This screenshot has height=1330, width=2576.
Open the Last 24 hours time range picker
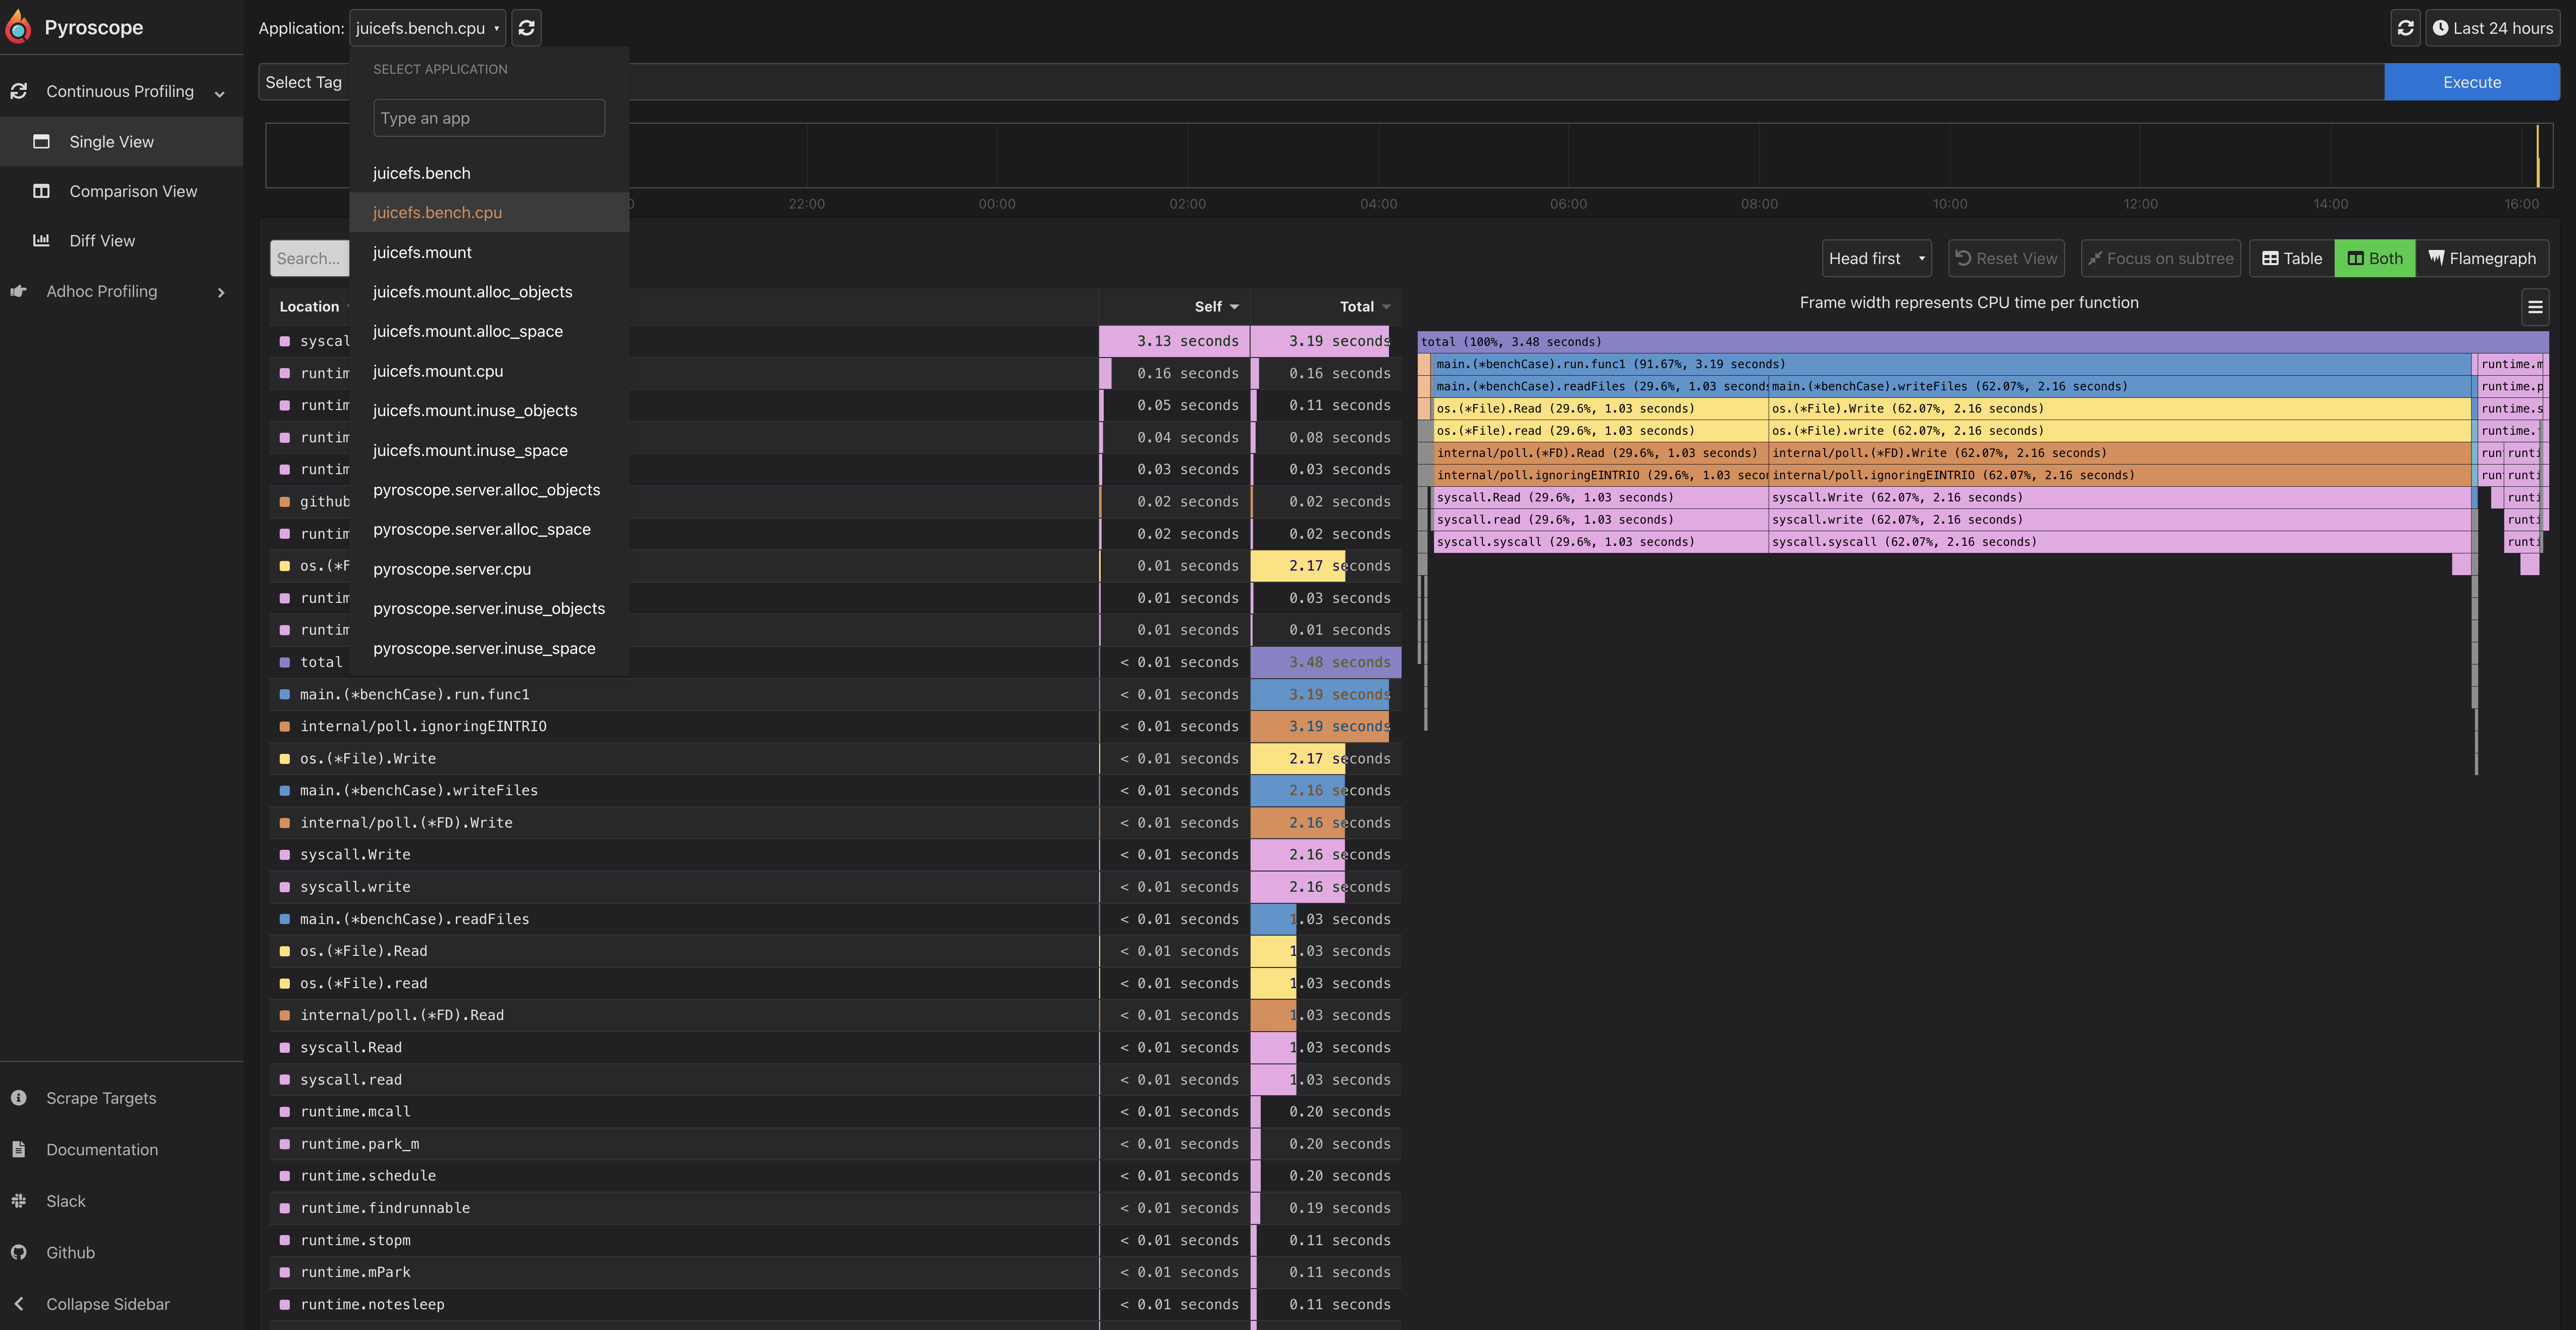click(x=2492, y=28)
